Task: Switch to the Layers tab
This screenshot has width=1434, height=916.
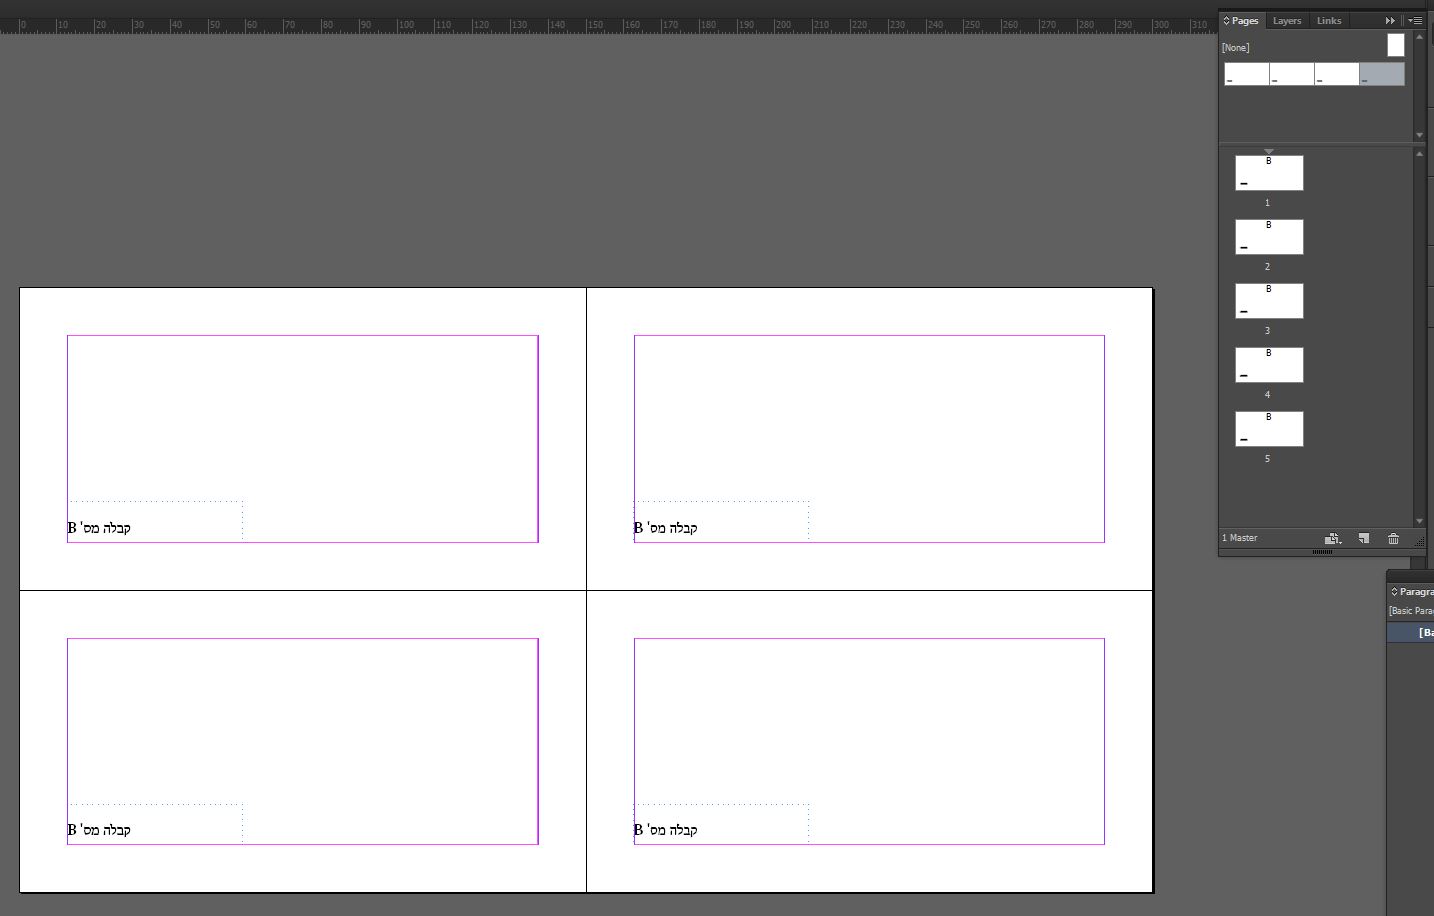Action: 1287,20
